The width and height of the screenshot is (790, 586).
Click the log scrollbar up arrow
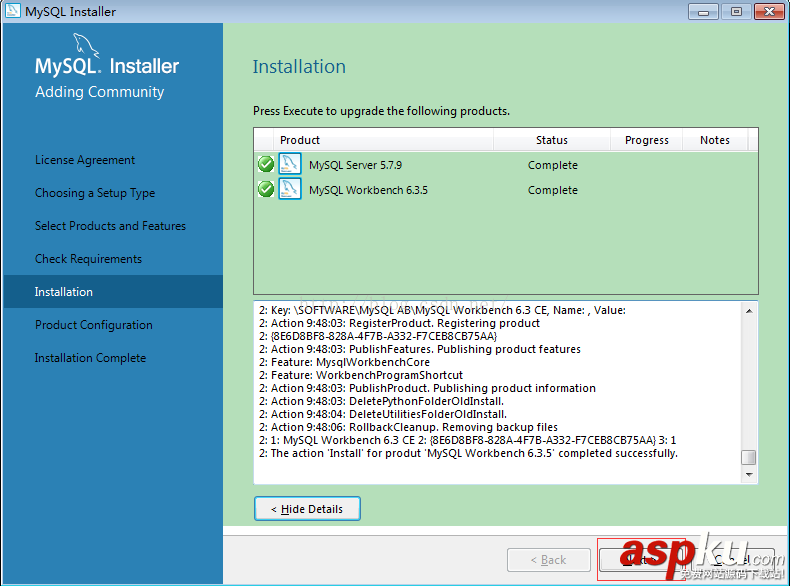pos(749,311)
